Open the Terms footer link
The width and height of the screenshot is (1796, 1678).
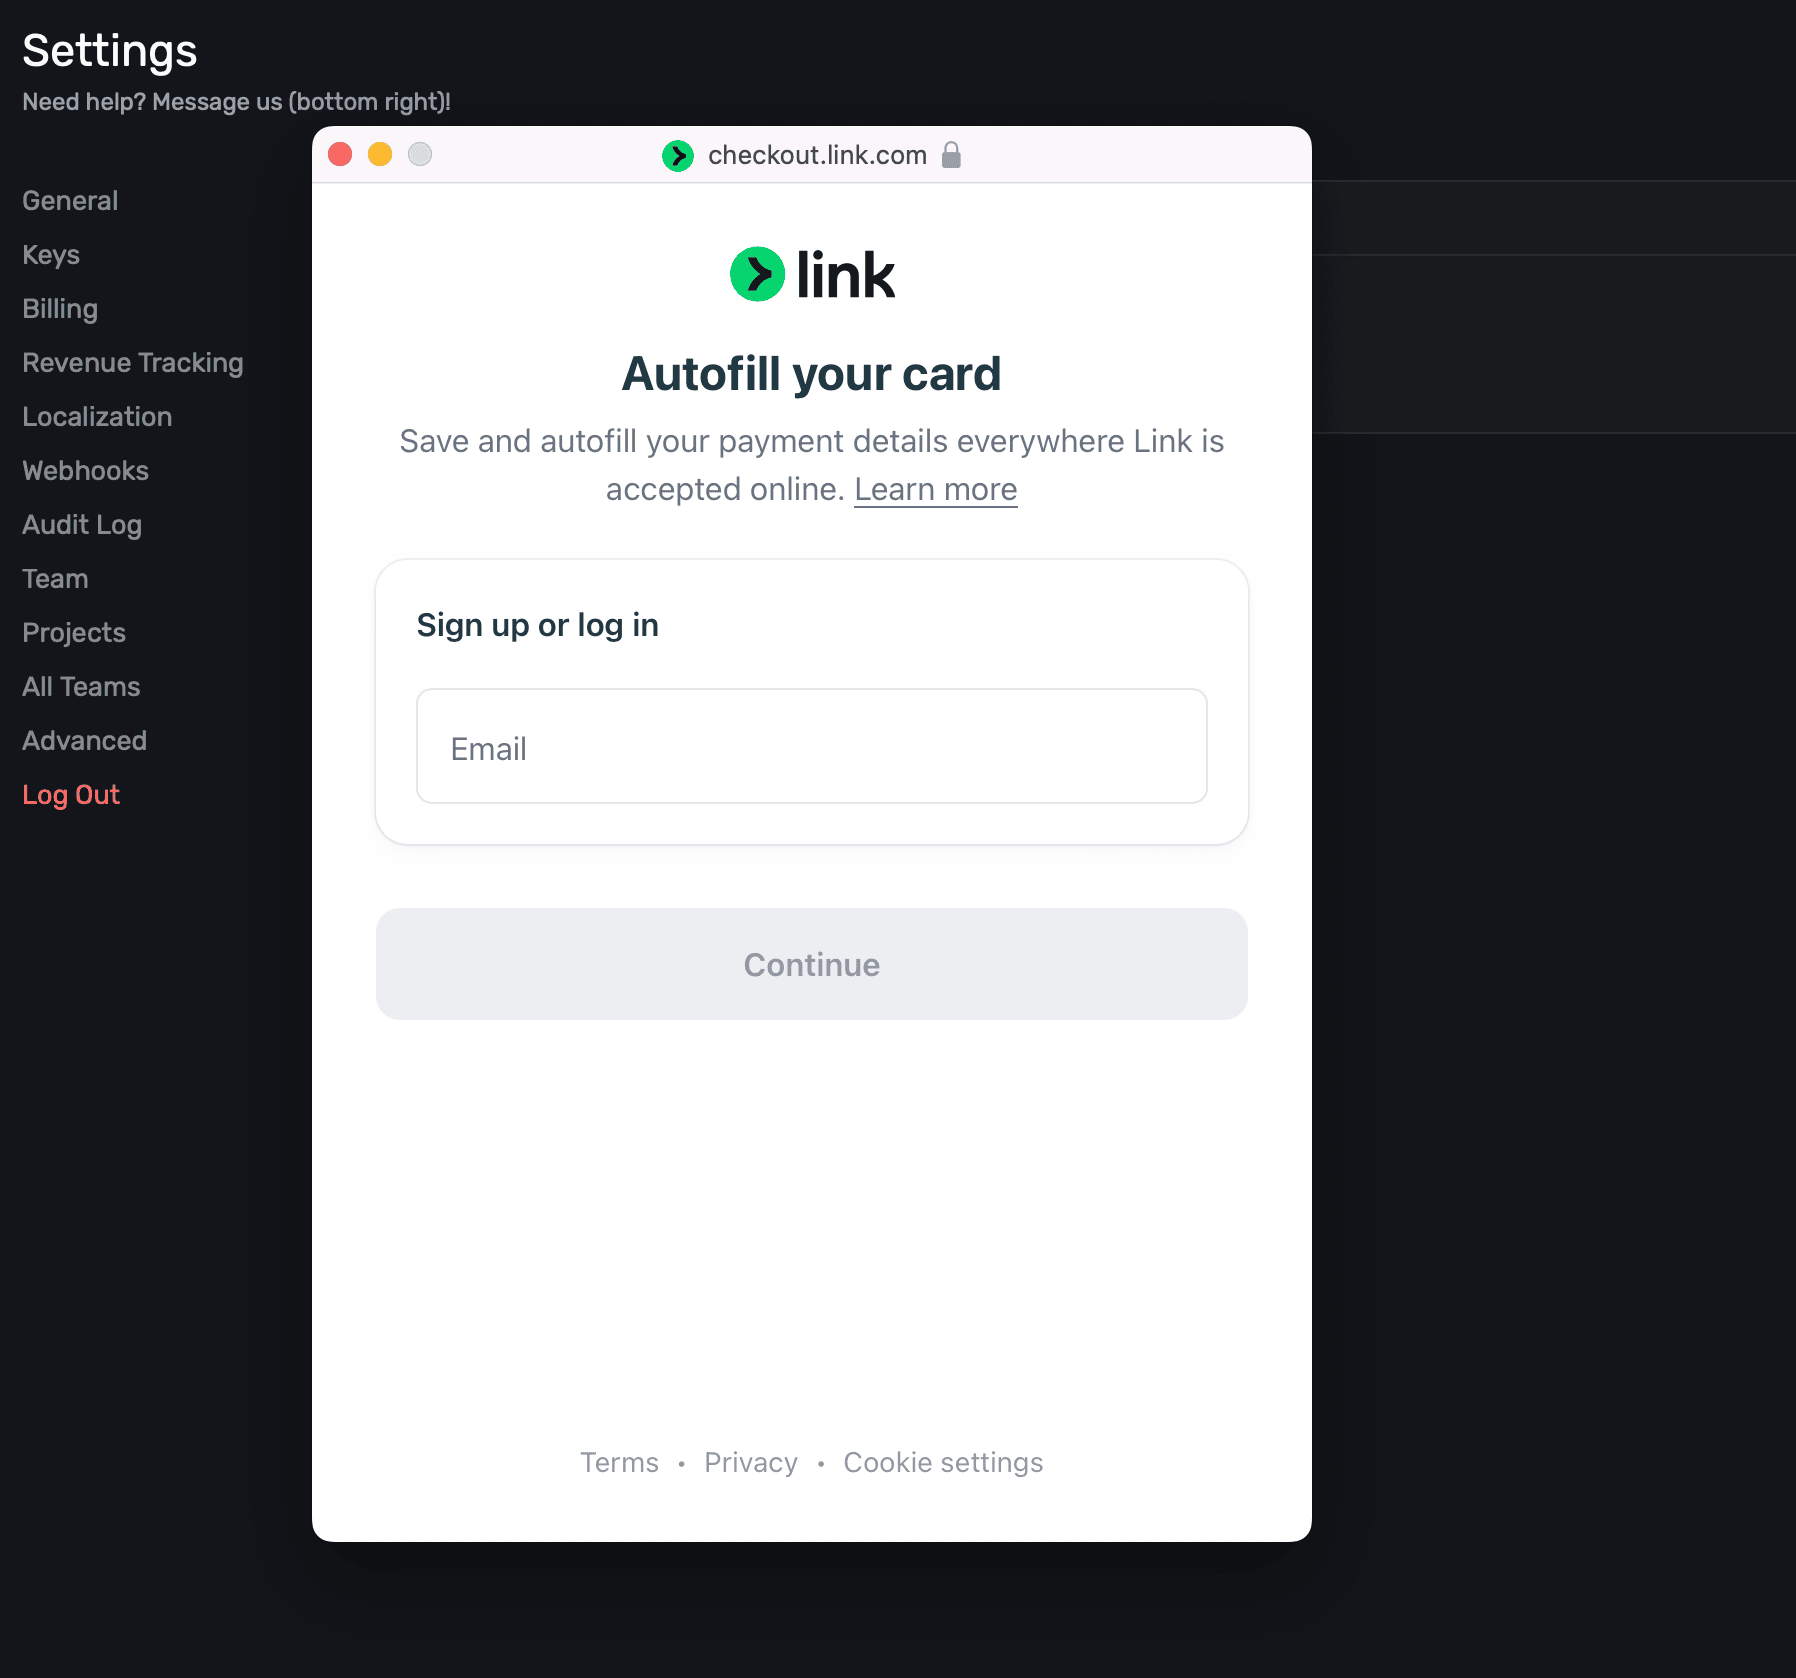tap(620, 1462)
